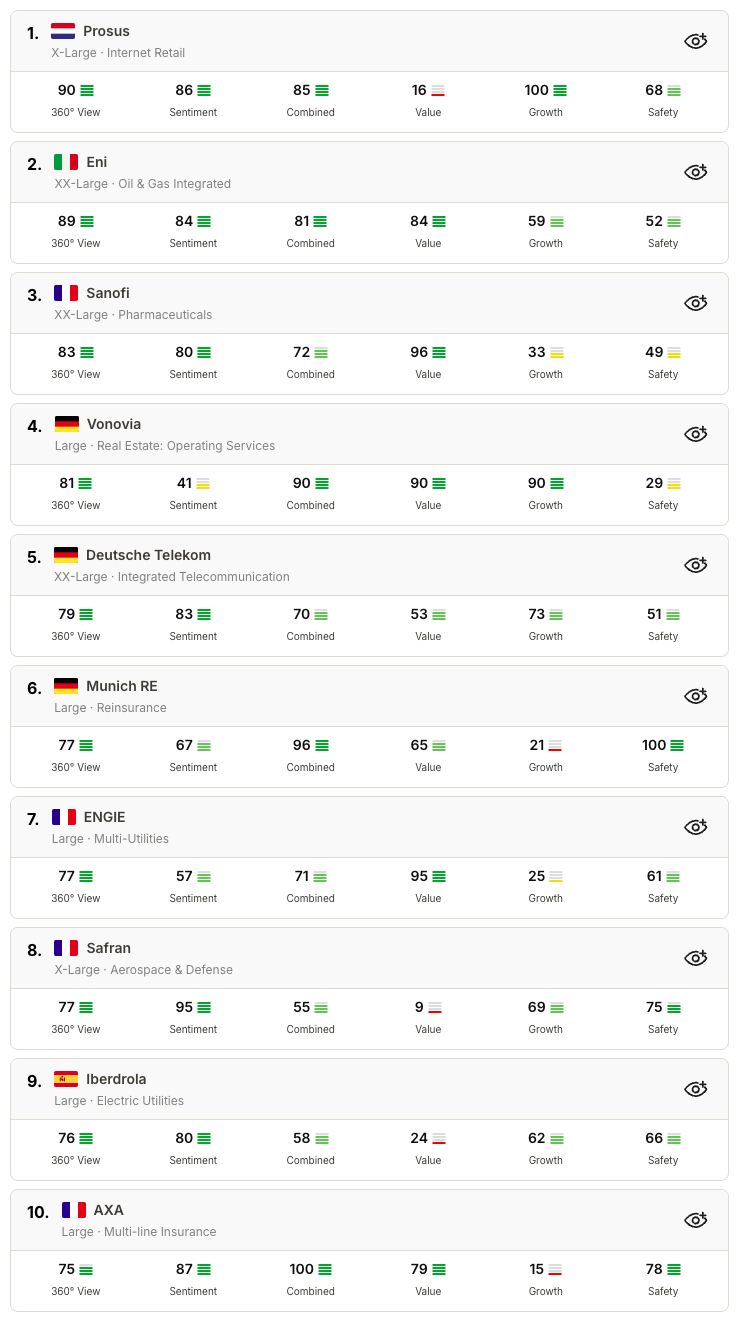Toggle watch eye for Deutsche Telekom
The image size is (741, 1323).
(x=695, y=565)
